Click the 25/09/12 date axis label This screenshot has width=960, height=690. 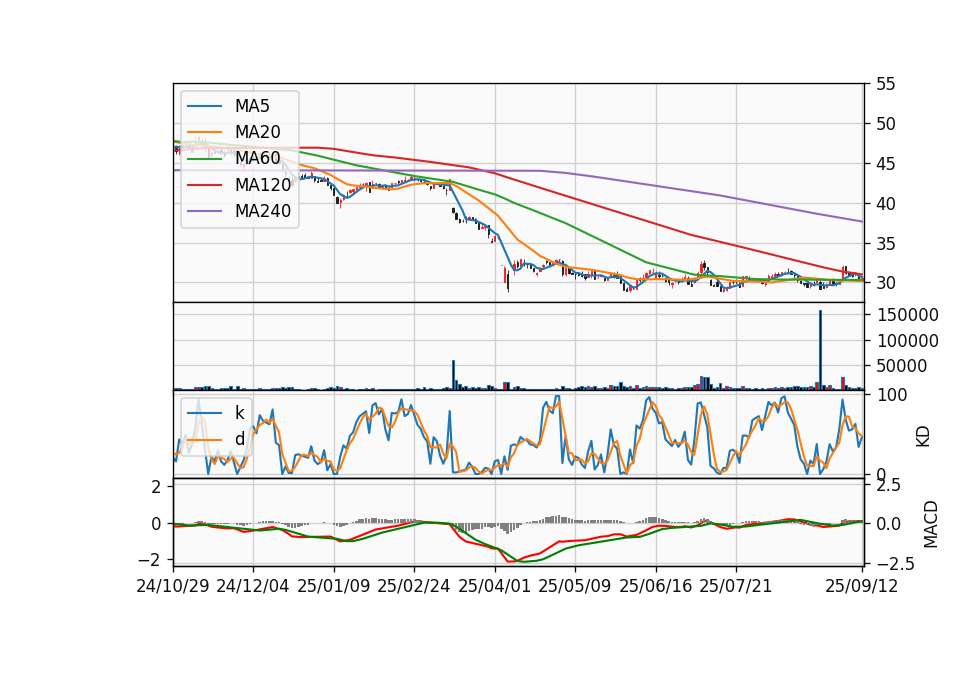click(x=862, y=586)
